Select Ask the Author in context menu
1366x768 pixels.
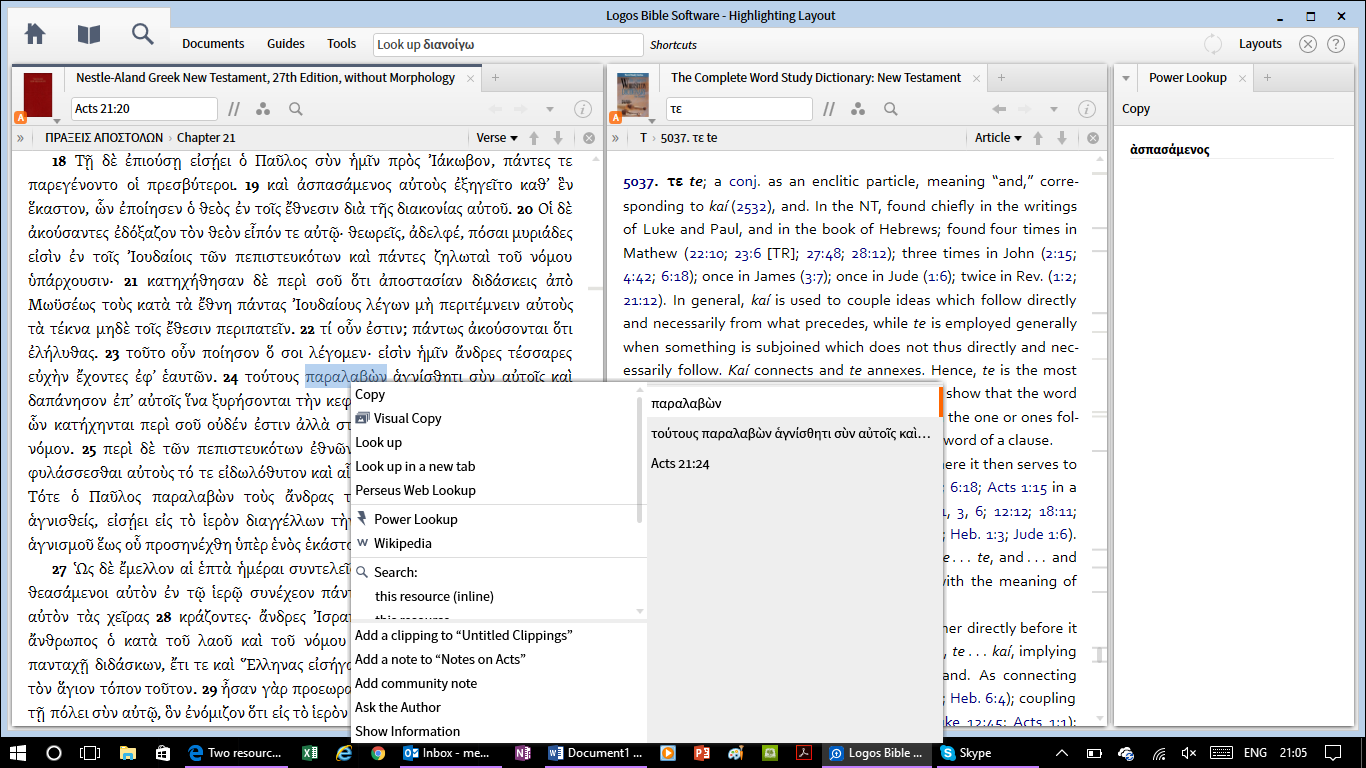[498, 707]
